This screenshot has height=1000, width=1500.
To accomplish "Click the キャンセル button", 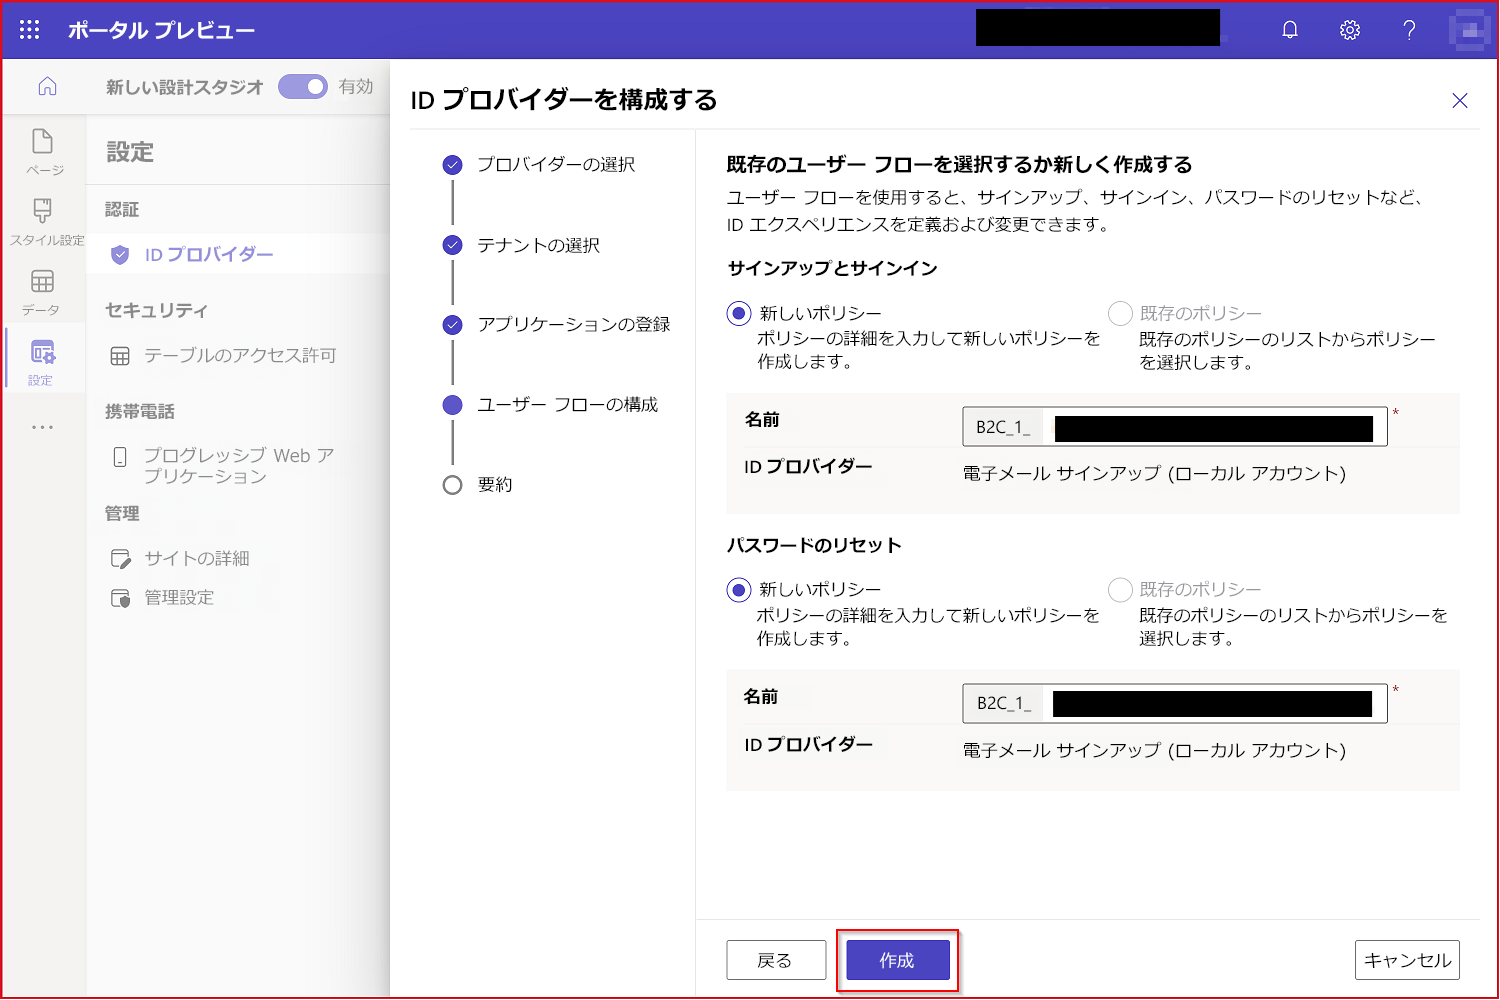I will click(x=1407, y=959).
